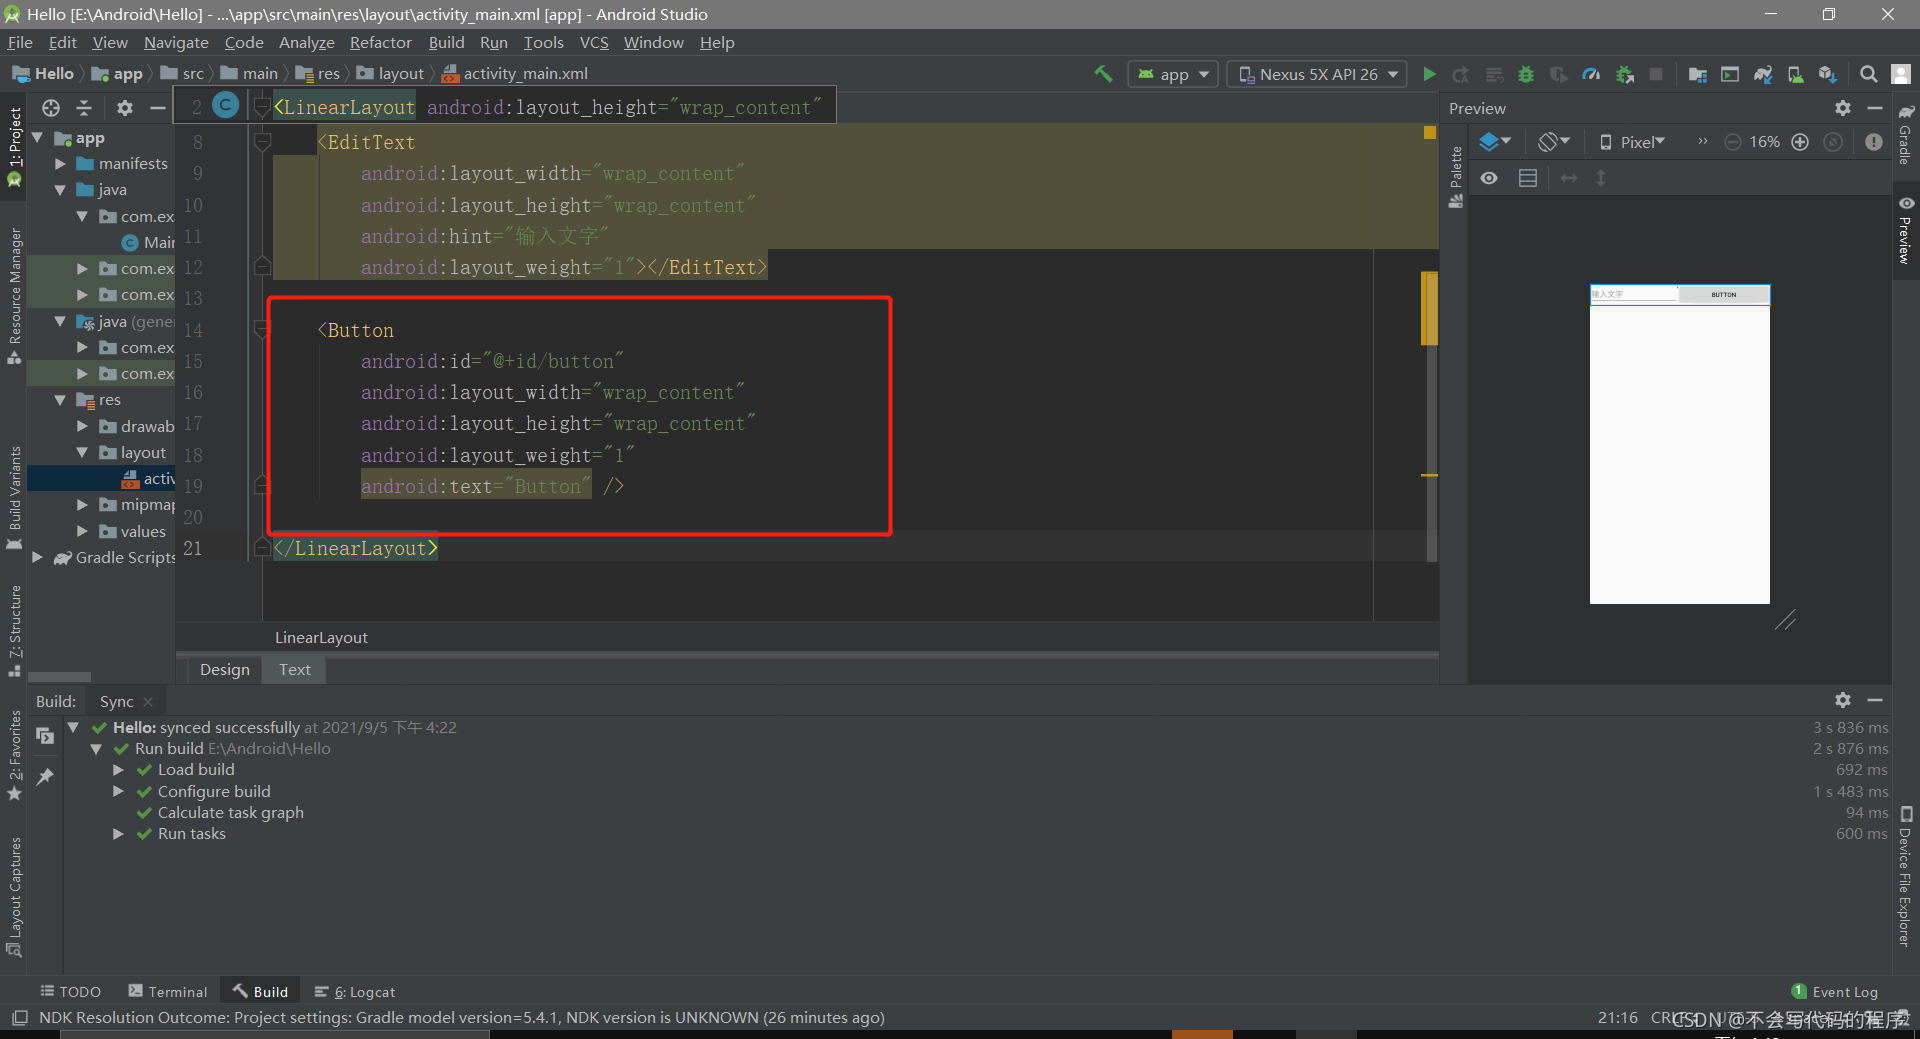Image resolution: width=1920 pixels, height=1039 pixels.
Task: Collapse all in Project panel
Action: (x=84, y=108)
